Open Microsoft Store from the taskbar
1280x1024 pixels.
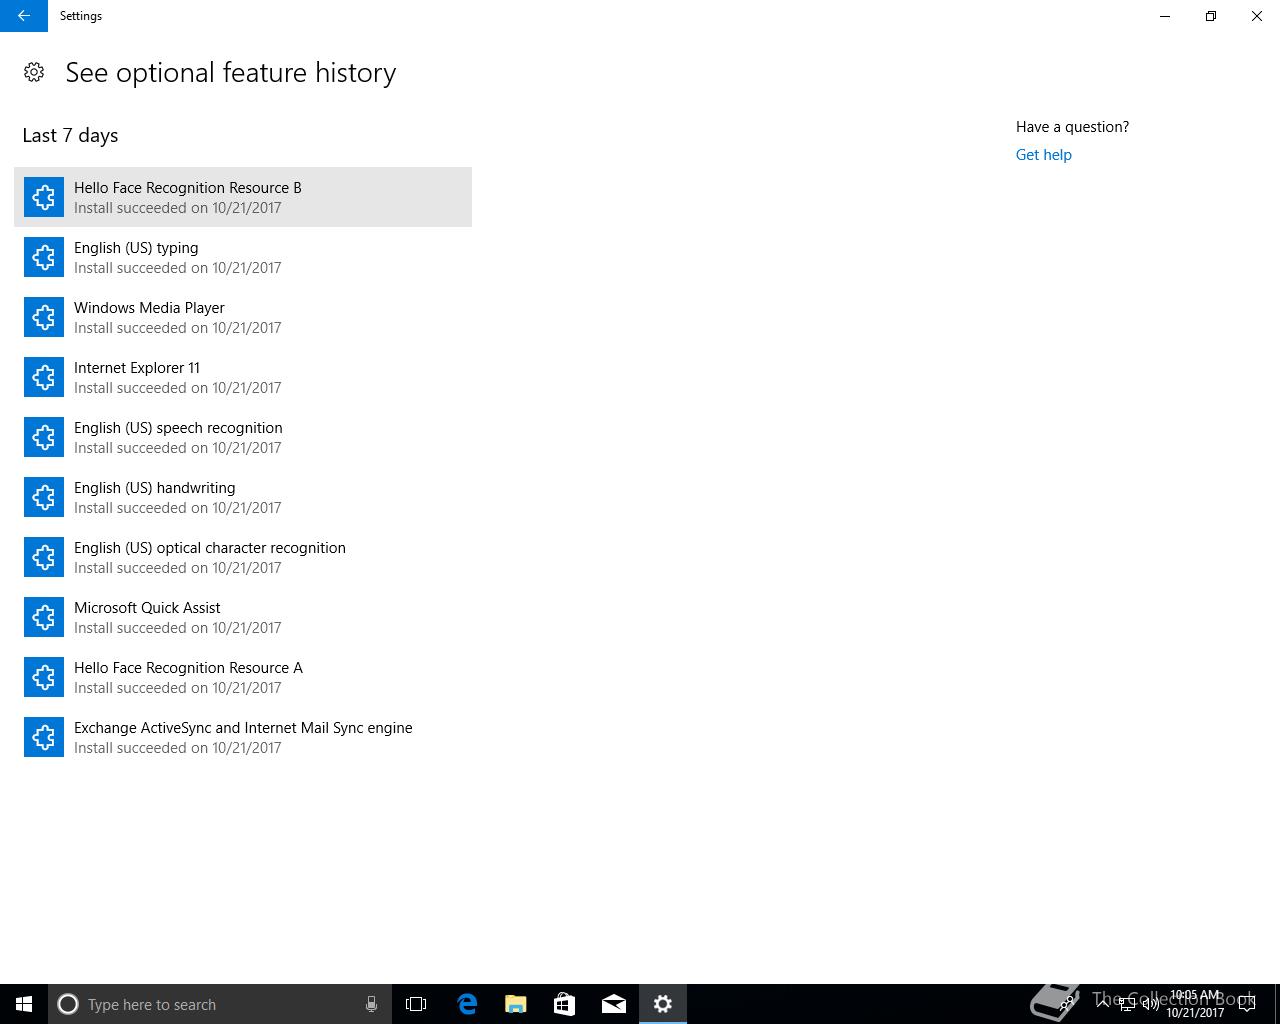[564, 1004]
